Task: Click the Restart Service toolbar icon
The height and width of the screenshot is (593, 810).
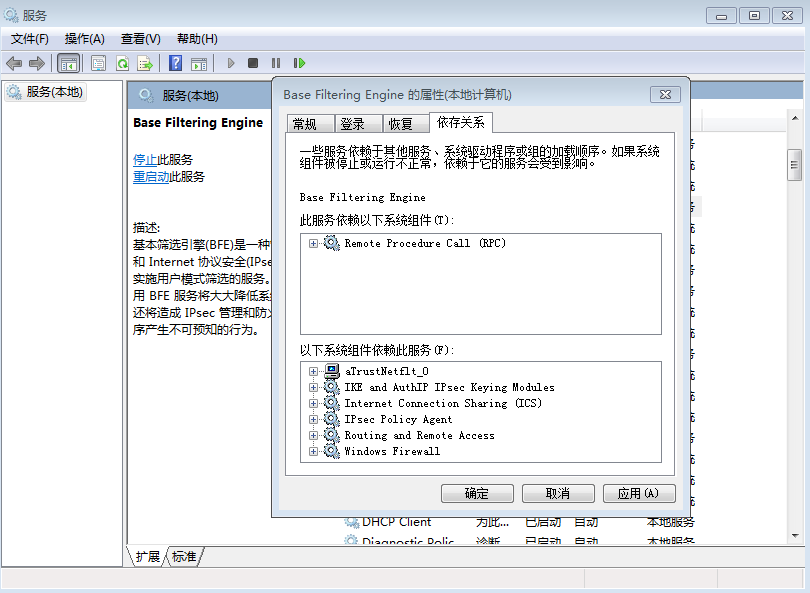Action: [x=298, y=63]
